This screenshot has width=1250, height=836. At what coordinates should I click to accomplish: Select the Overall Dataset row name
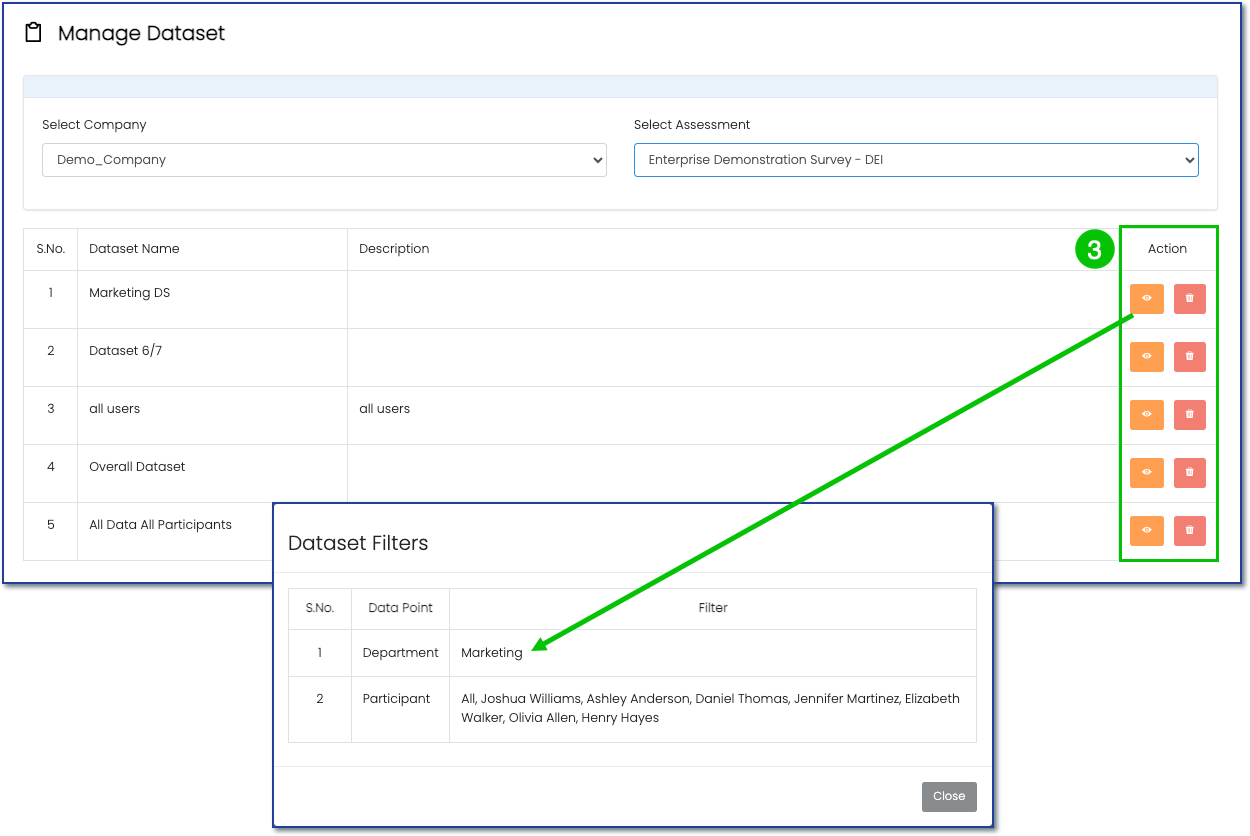click(137, 467)
